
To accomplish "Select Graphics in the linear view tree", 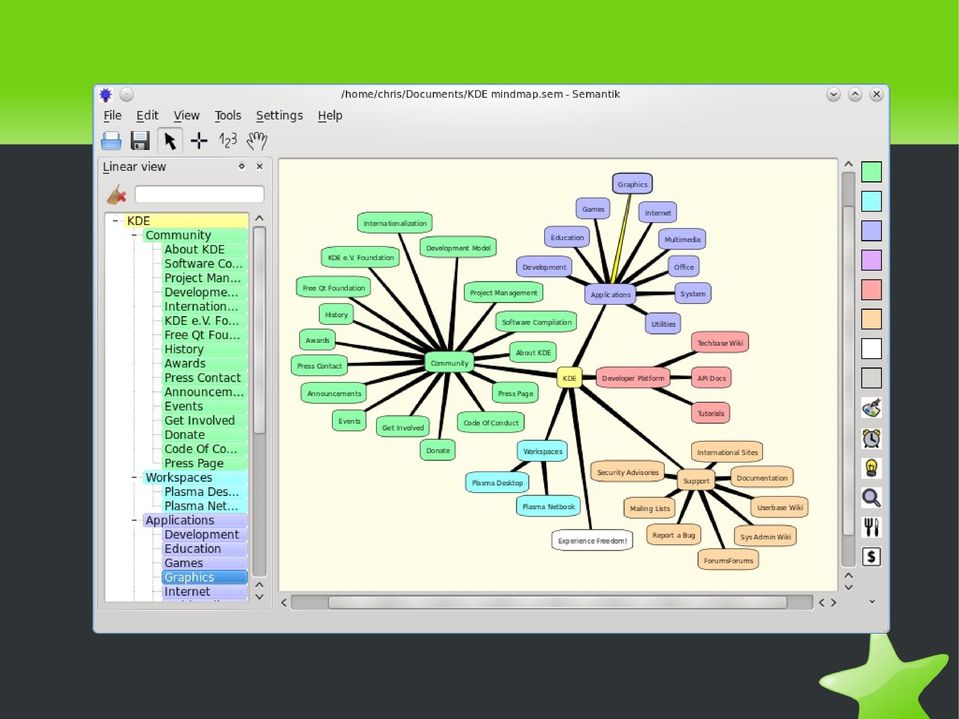I will (x=204, y=577).
